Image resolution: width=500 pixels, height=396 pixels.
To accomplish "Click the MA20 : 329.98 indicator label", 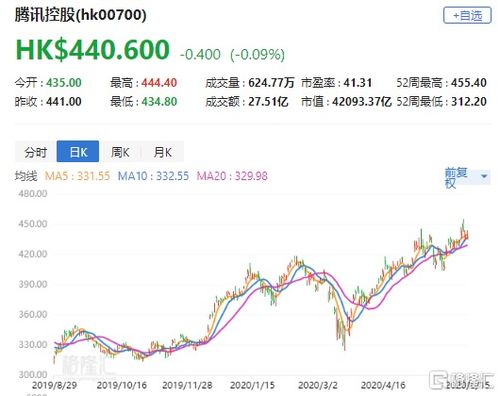I will [x=232, y=176].
